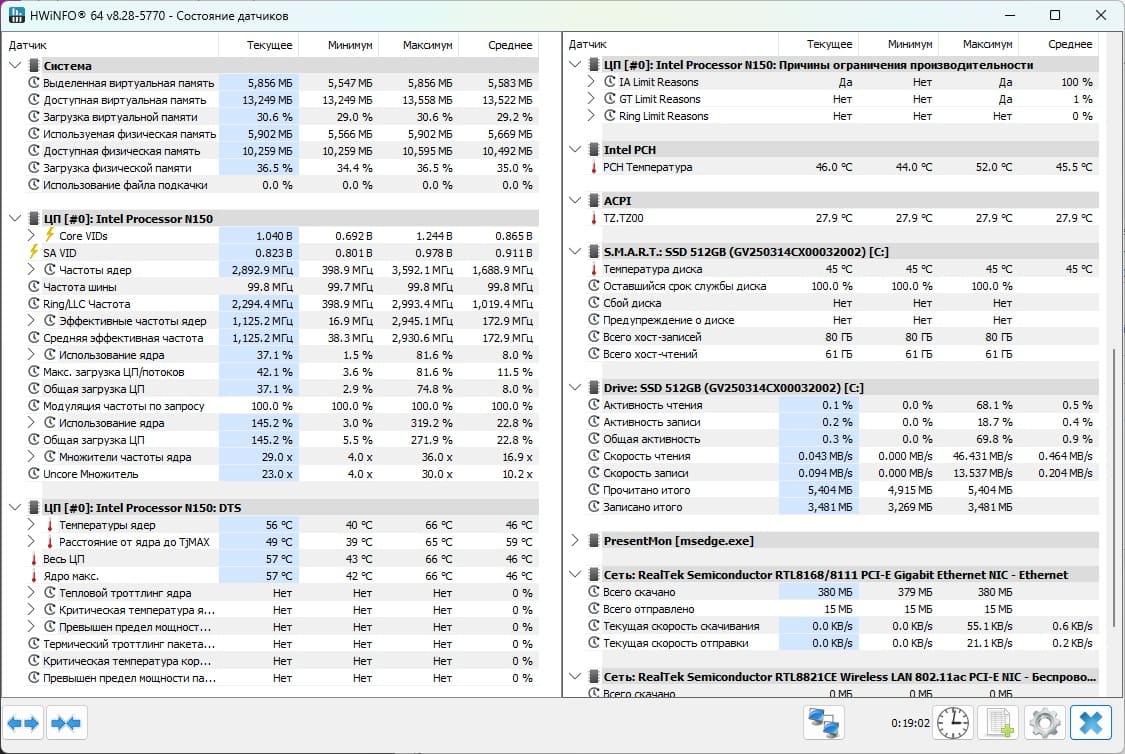The width and height of the screenshot is (1125, 754).
Task: Click the clock icon beside Всего отправлено
Action: point(593,608)
